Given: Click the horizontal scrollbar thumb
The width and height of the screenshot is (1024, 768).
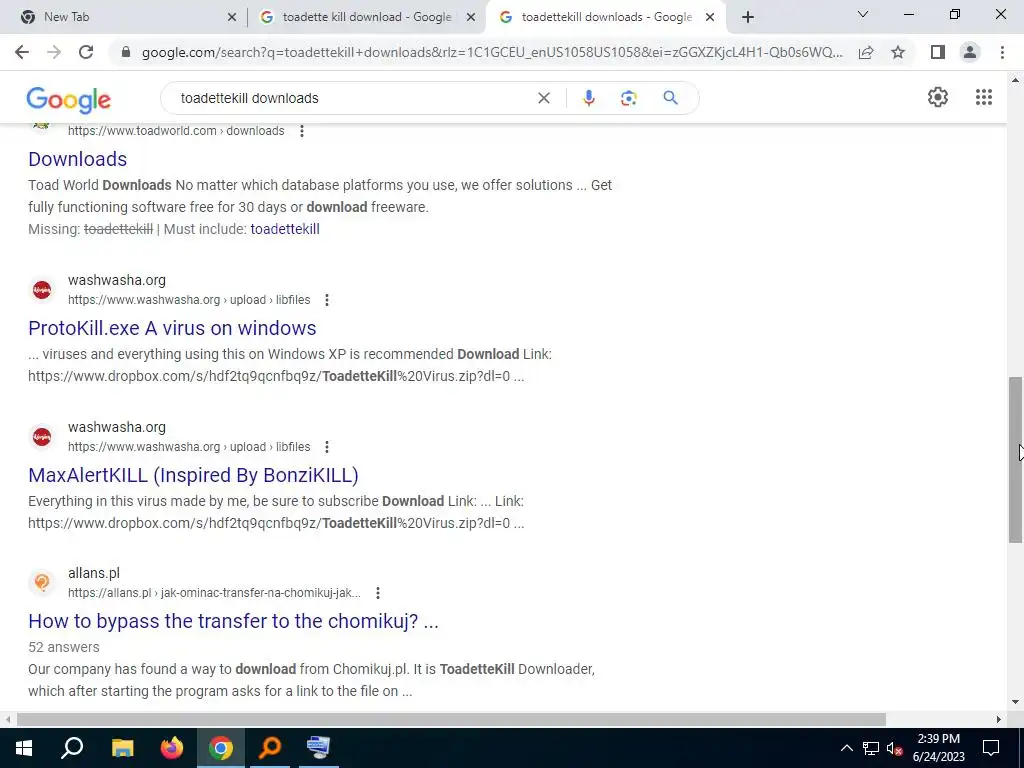Looking at the screenshot, I should pos(451,719).
